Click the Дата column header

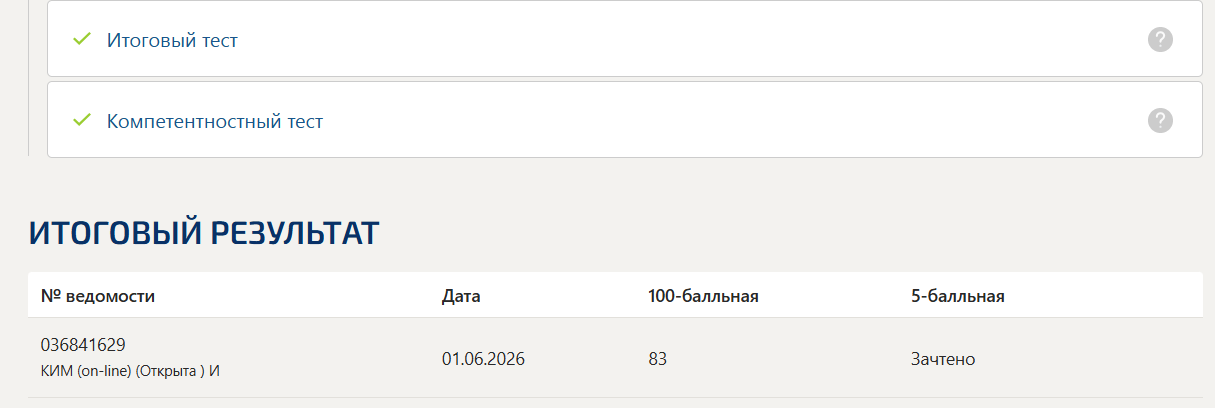click(x=461, y=296)
